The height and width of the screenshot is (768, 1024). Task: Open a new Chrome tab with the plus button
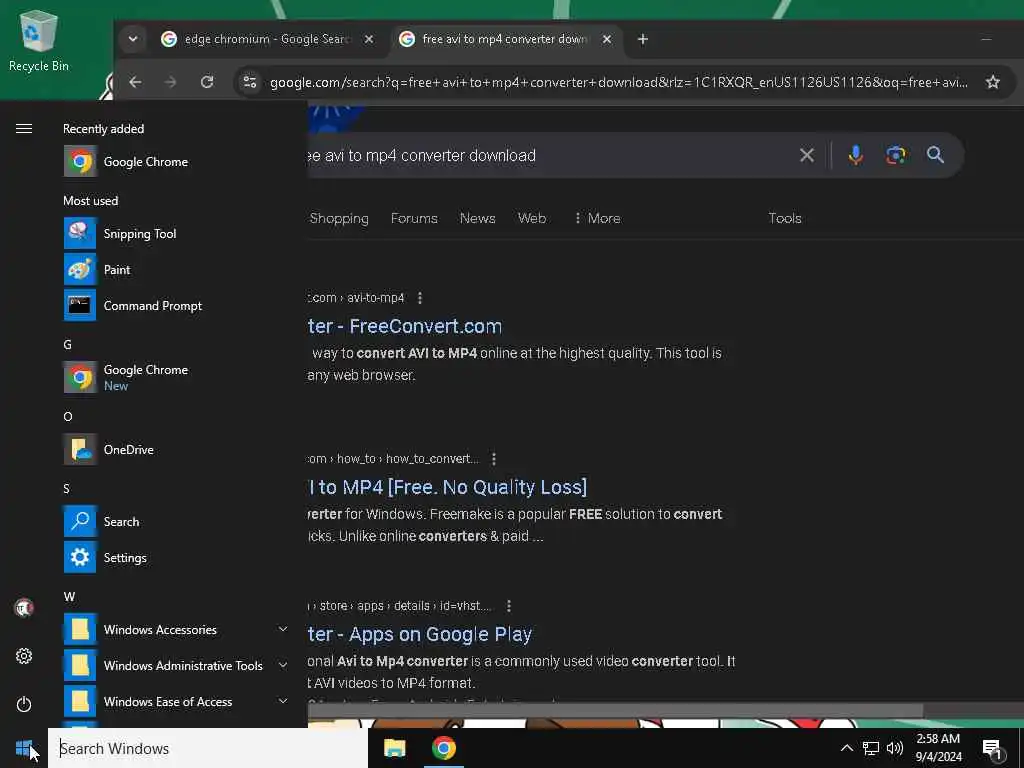click(643, 39)
